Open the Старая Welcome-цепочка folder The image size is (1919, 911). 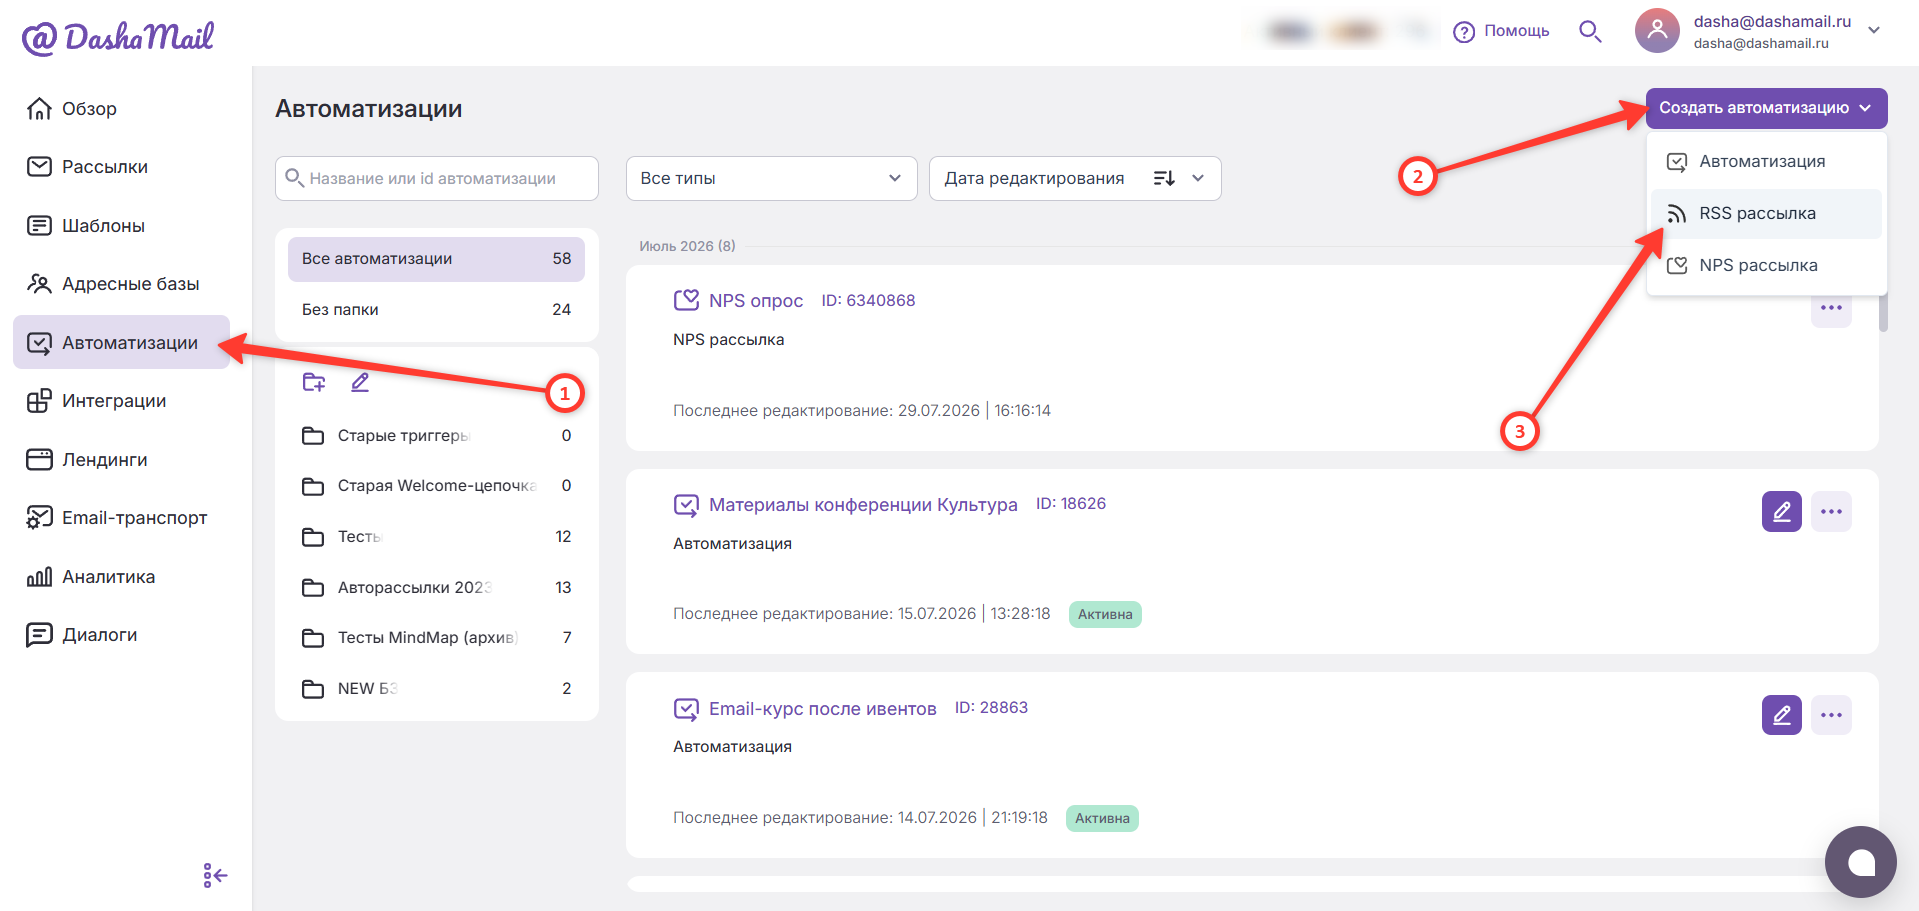pos(436,486)
